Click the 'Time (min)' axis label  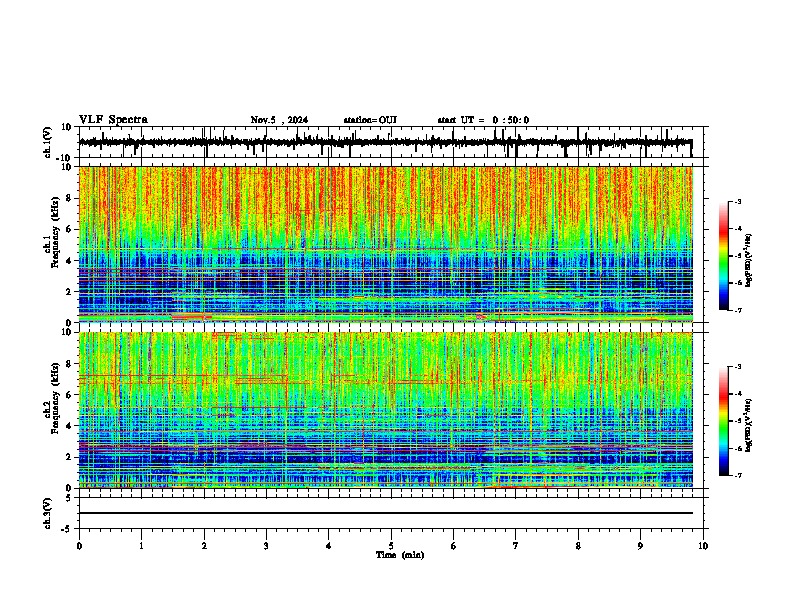[400, 555]
